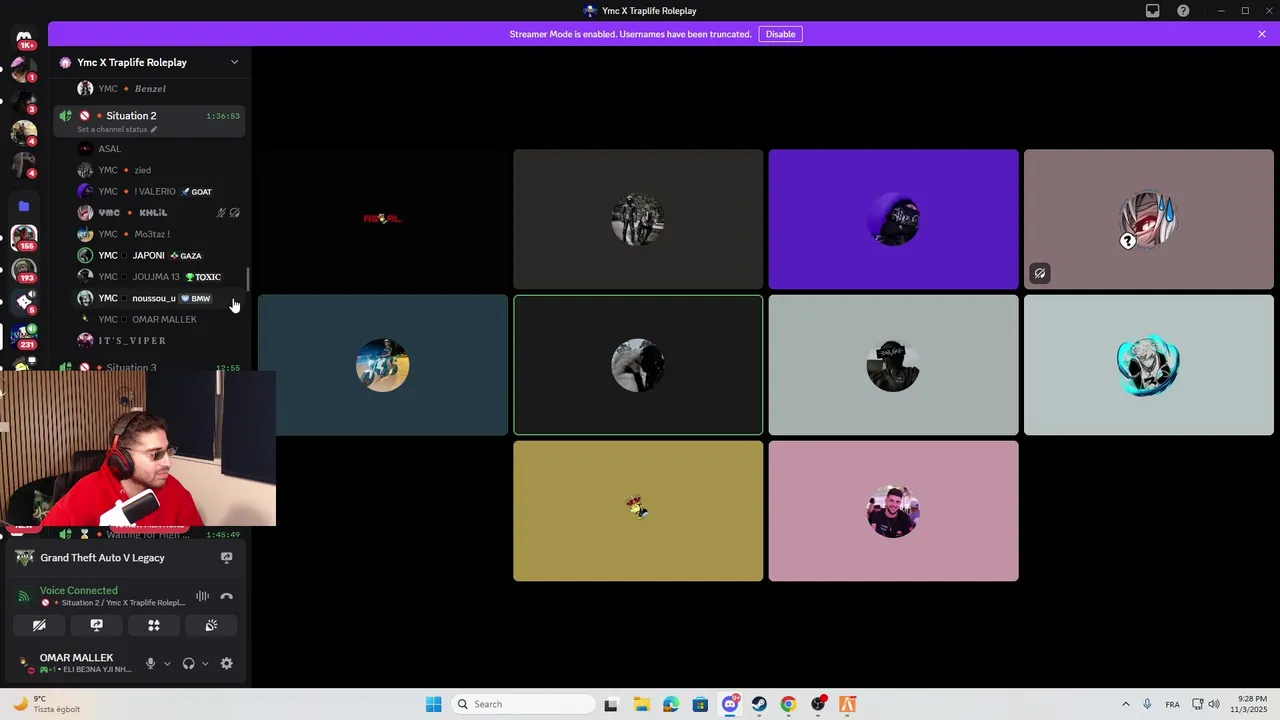
Task: Open Discord direct messages home icon
Action: [24, 37]
